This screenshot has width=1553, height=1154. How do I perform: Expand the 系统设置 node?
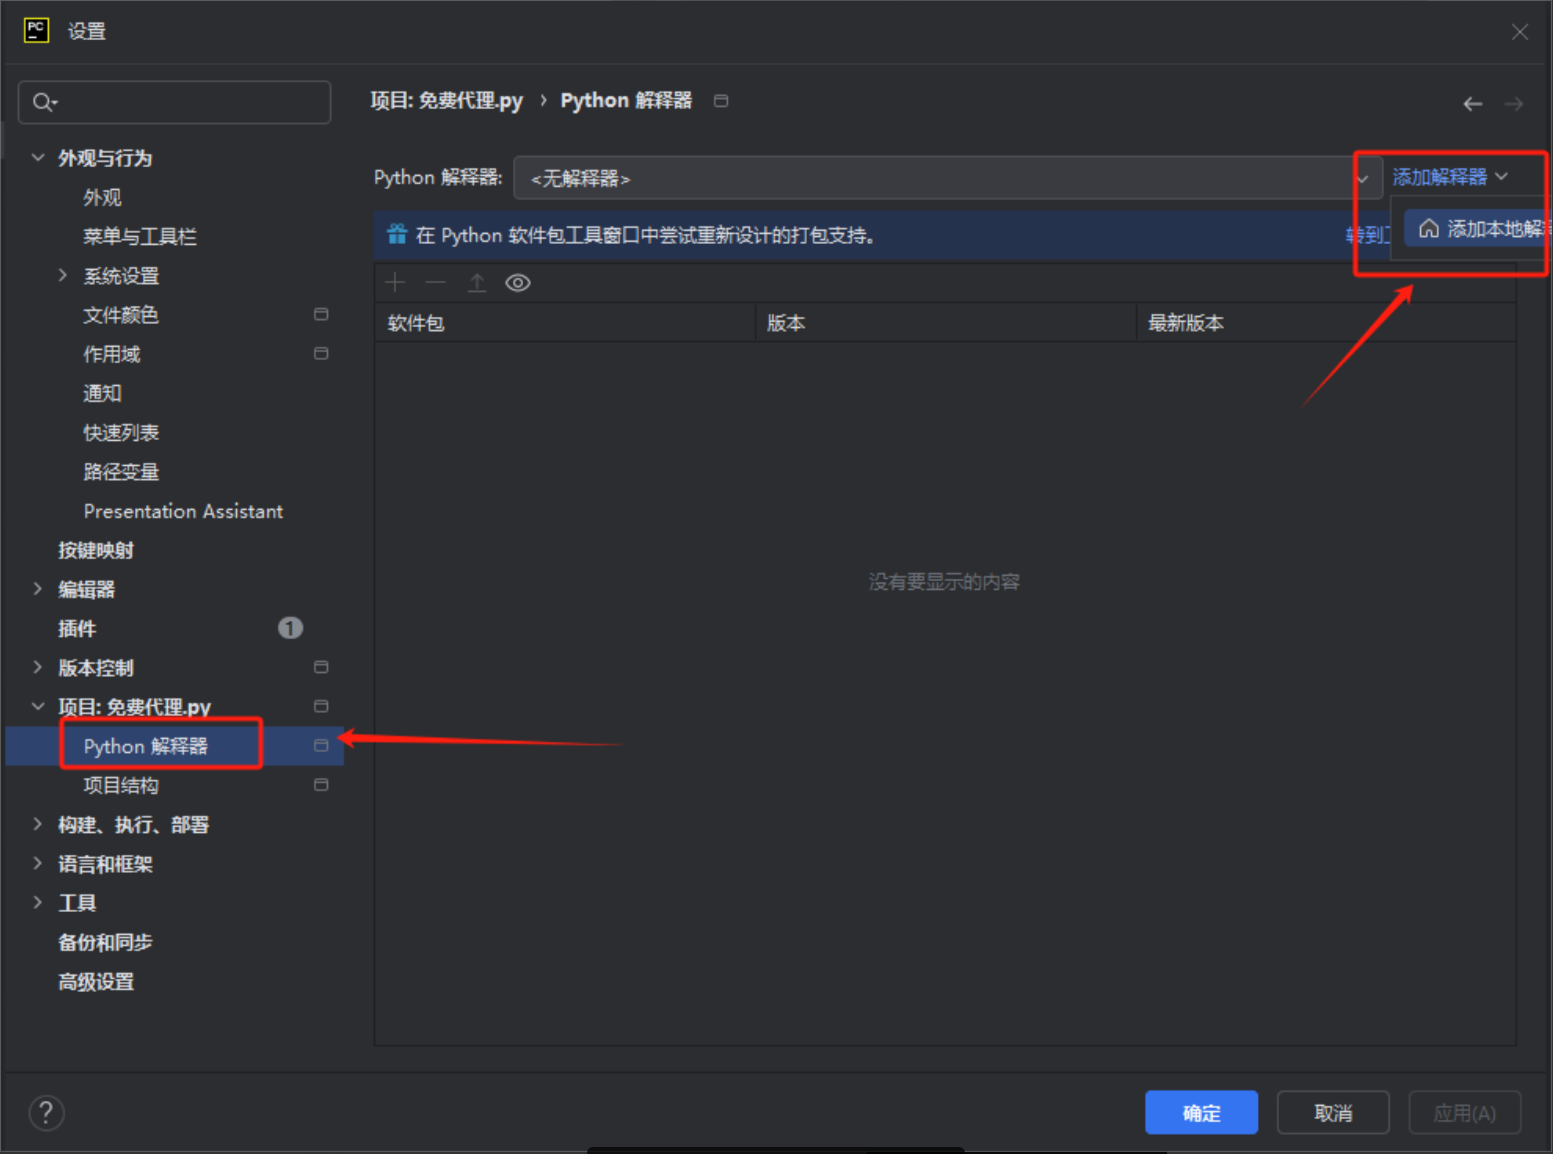click(63, 275)
